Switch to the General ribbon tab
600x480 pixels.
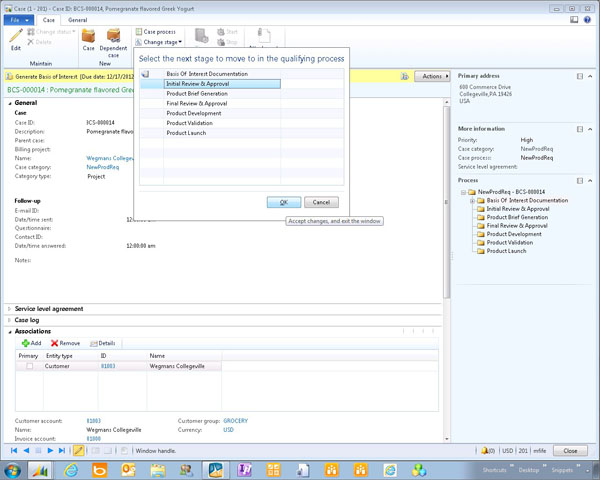pos(77,20)
